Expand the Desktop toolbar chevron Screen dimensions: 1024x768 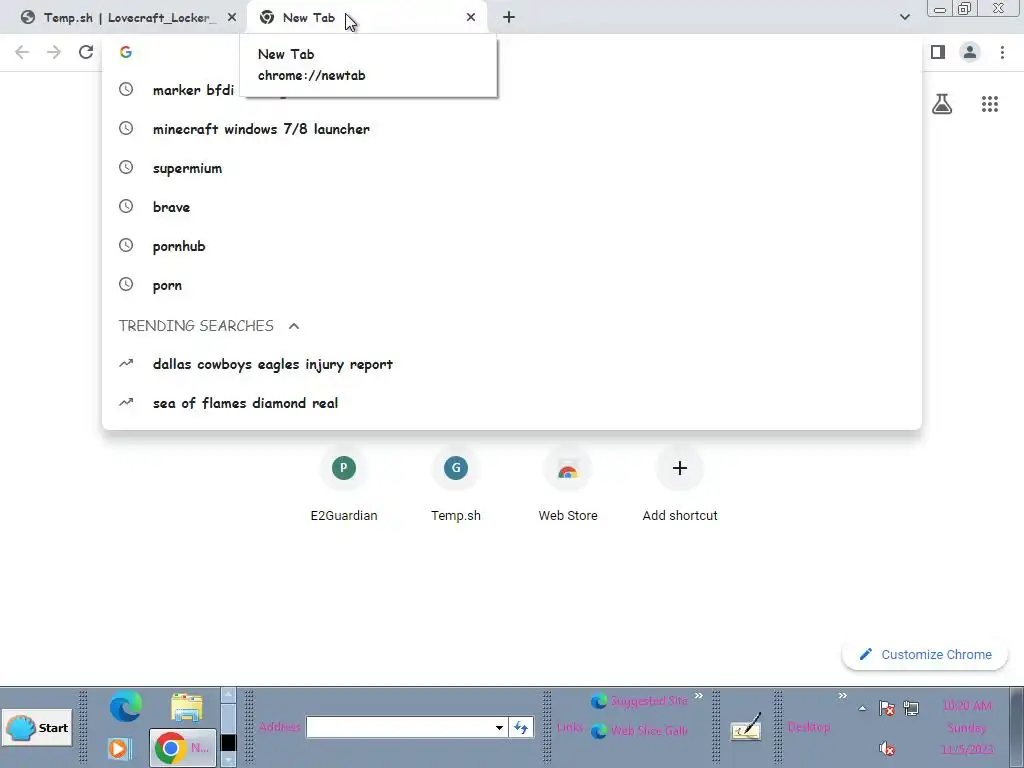click(x=842, y=696)
